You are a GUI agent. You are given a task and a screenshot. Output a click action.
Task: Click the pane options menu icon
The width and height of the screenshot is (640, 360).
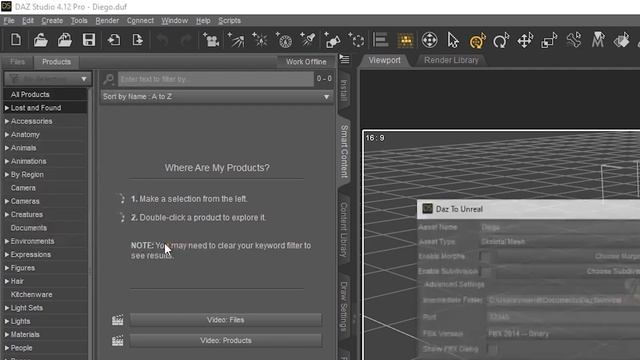(x=344, y=60)
